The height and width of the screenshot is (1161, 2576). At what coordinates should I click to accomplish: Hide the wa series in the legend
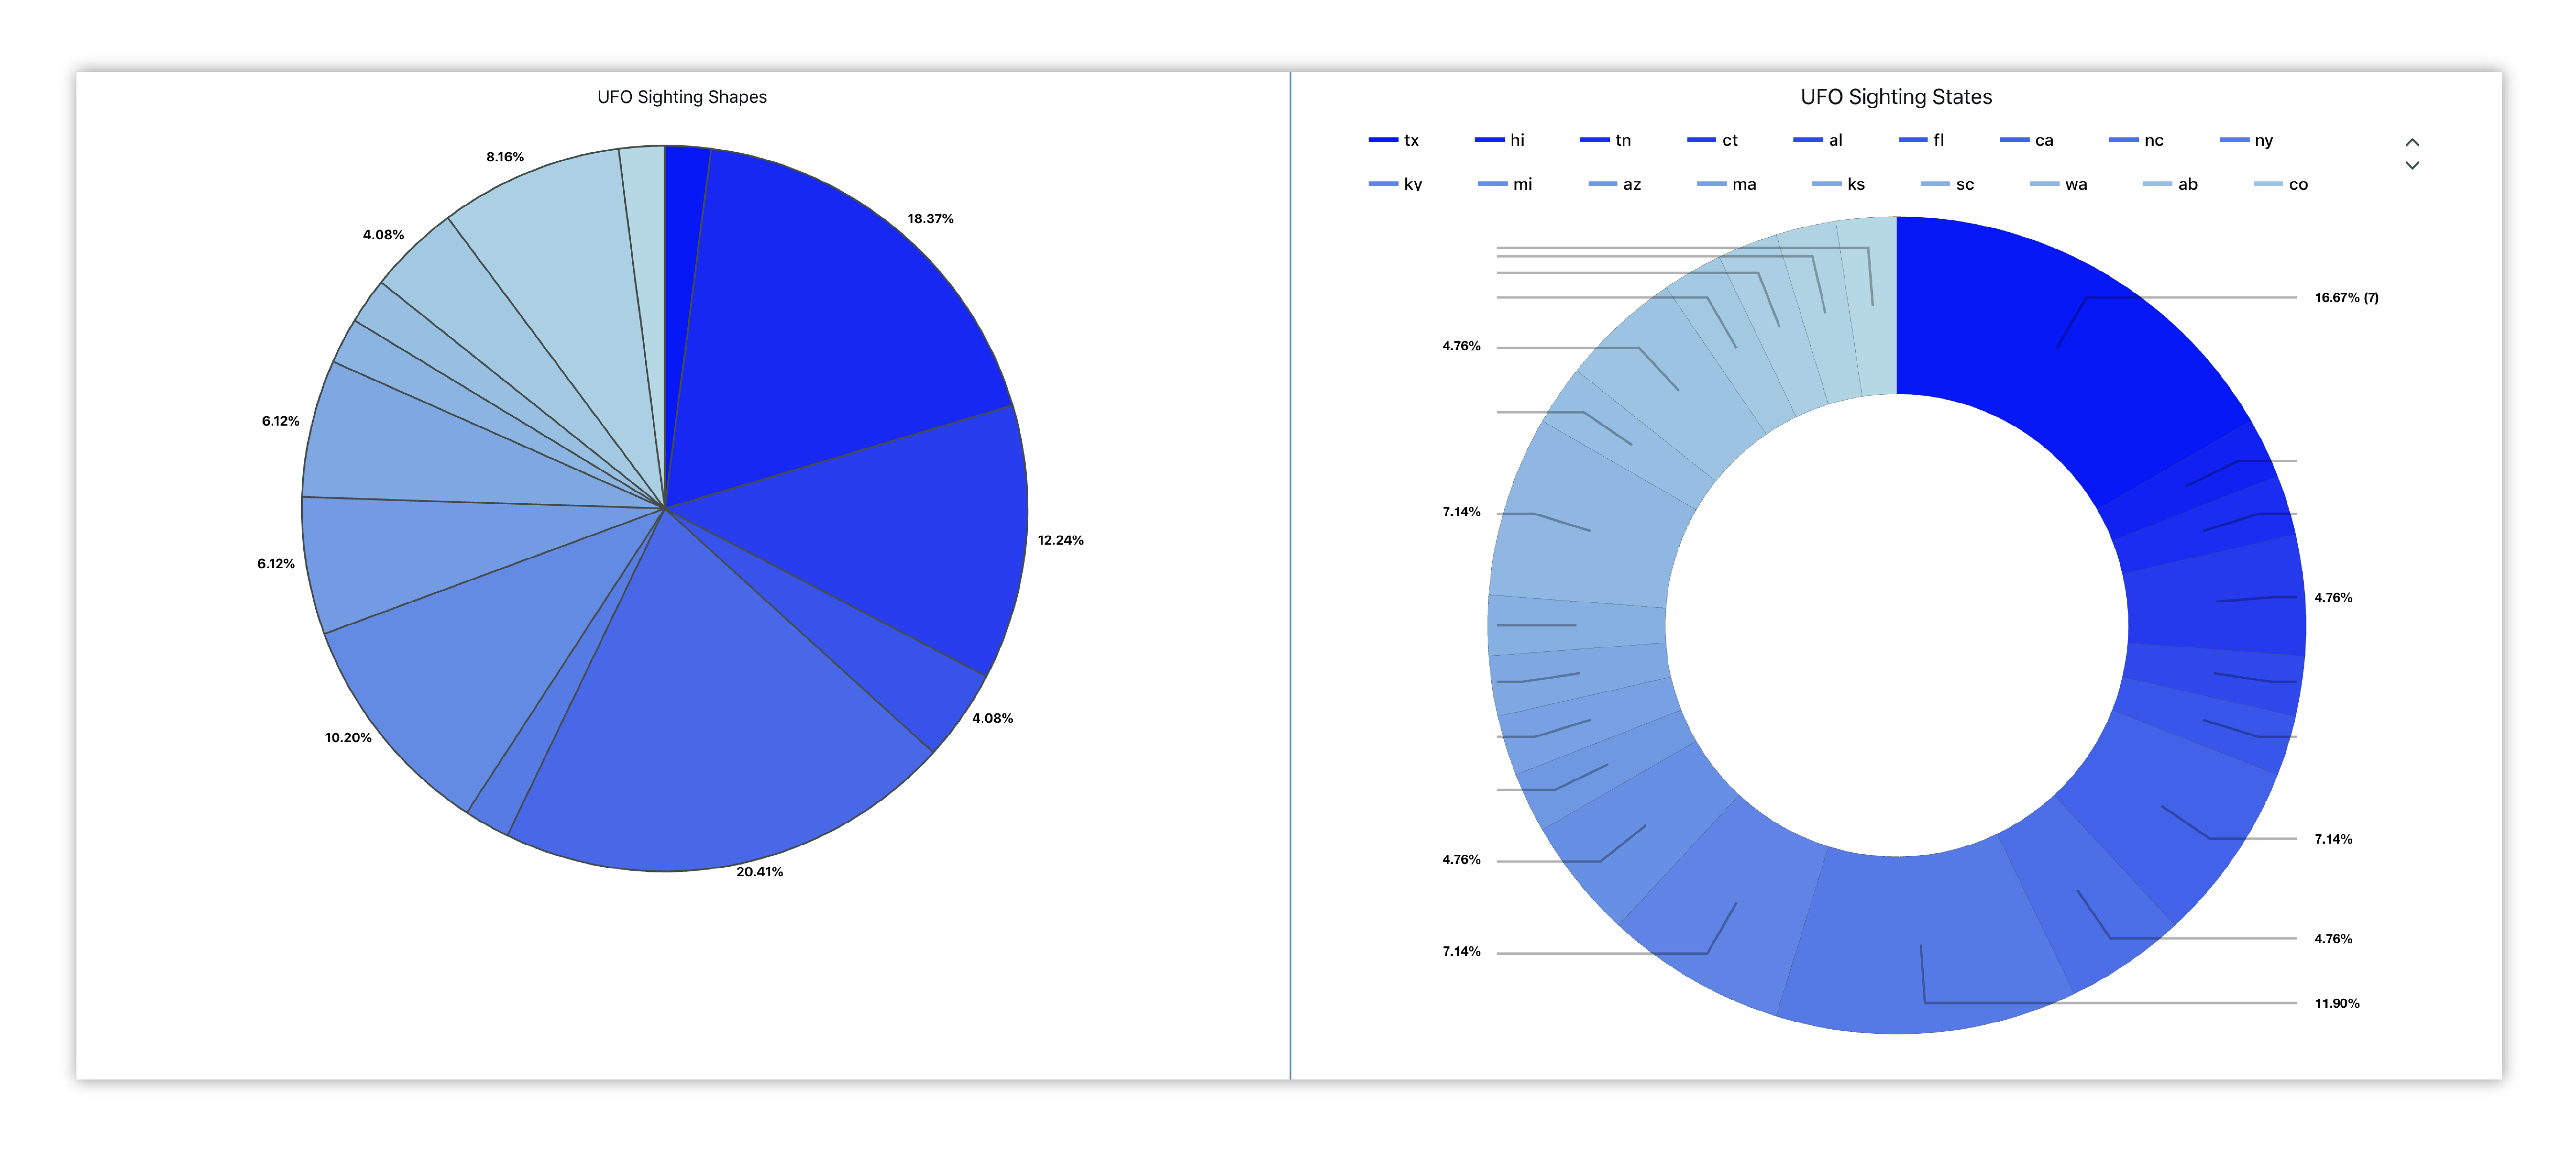pos(2059,184)
